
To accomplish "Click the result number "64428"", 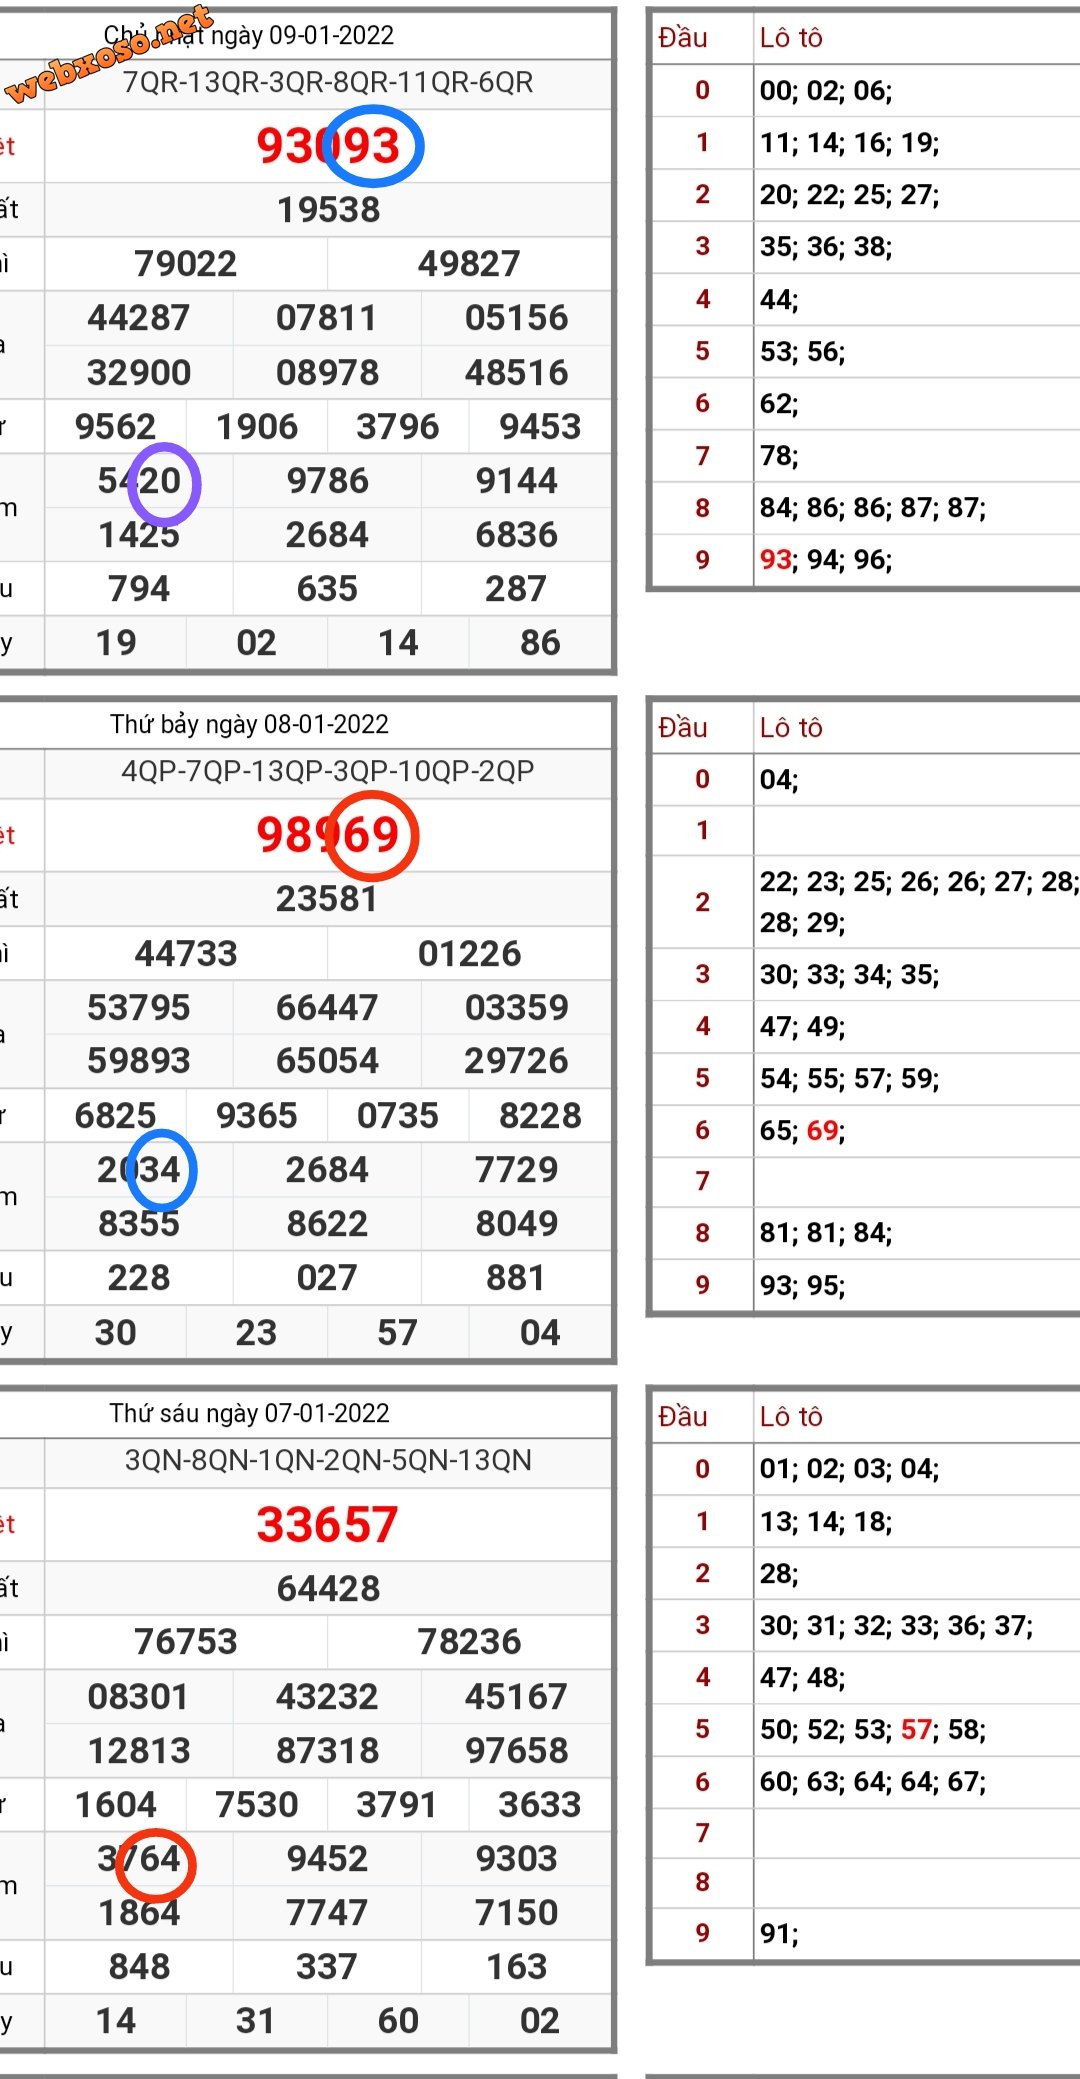I will (328, 1589).
